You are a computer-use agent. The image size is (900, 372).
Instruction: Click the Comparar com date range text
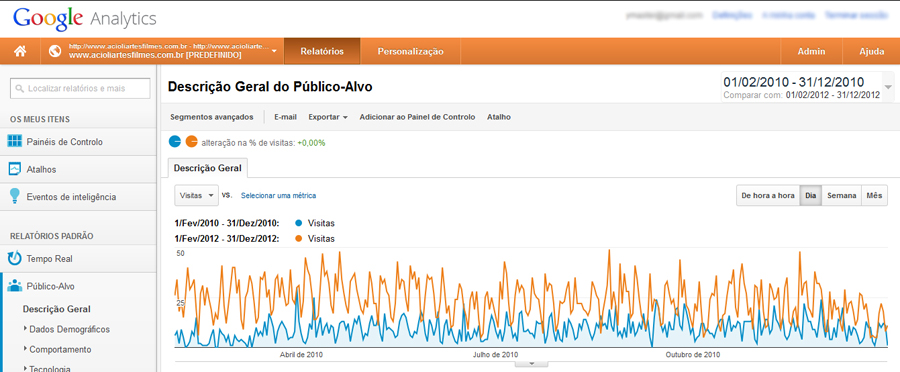point(802,95)
